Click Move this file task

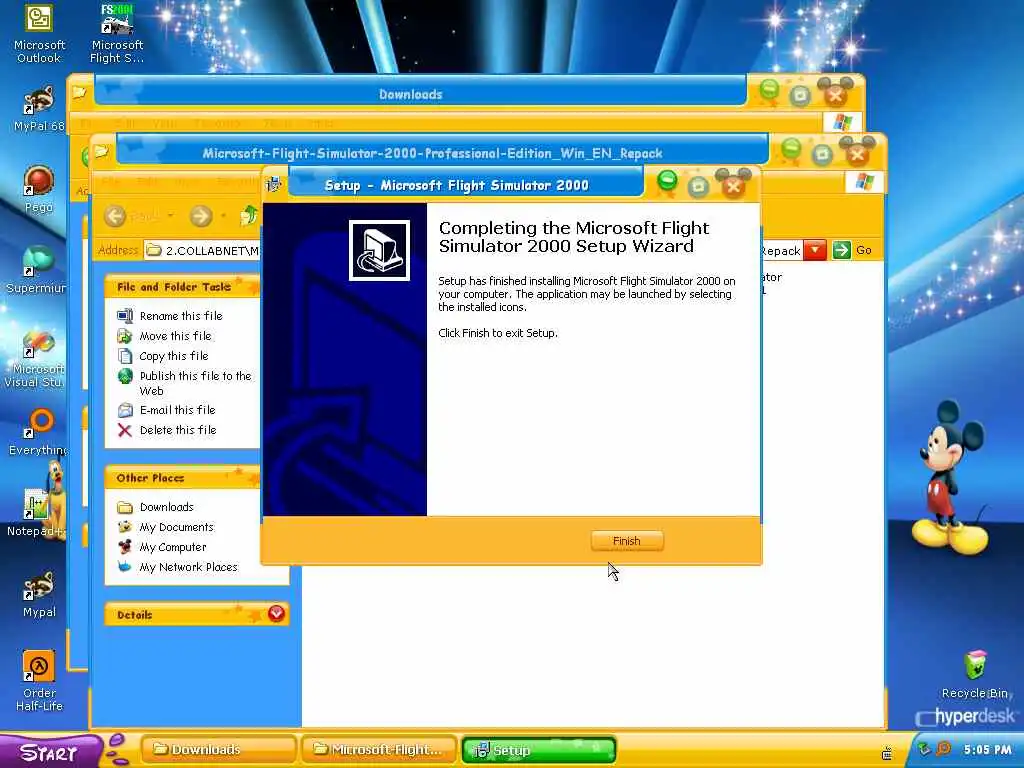(175, 336)
